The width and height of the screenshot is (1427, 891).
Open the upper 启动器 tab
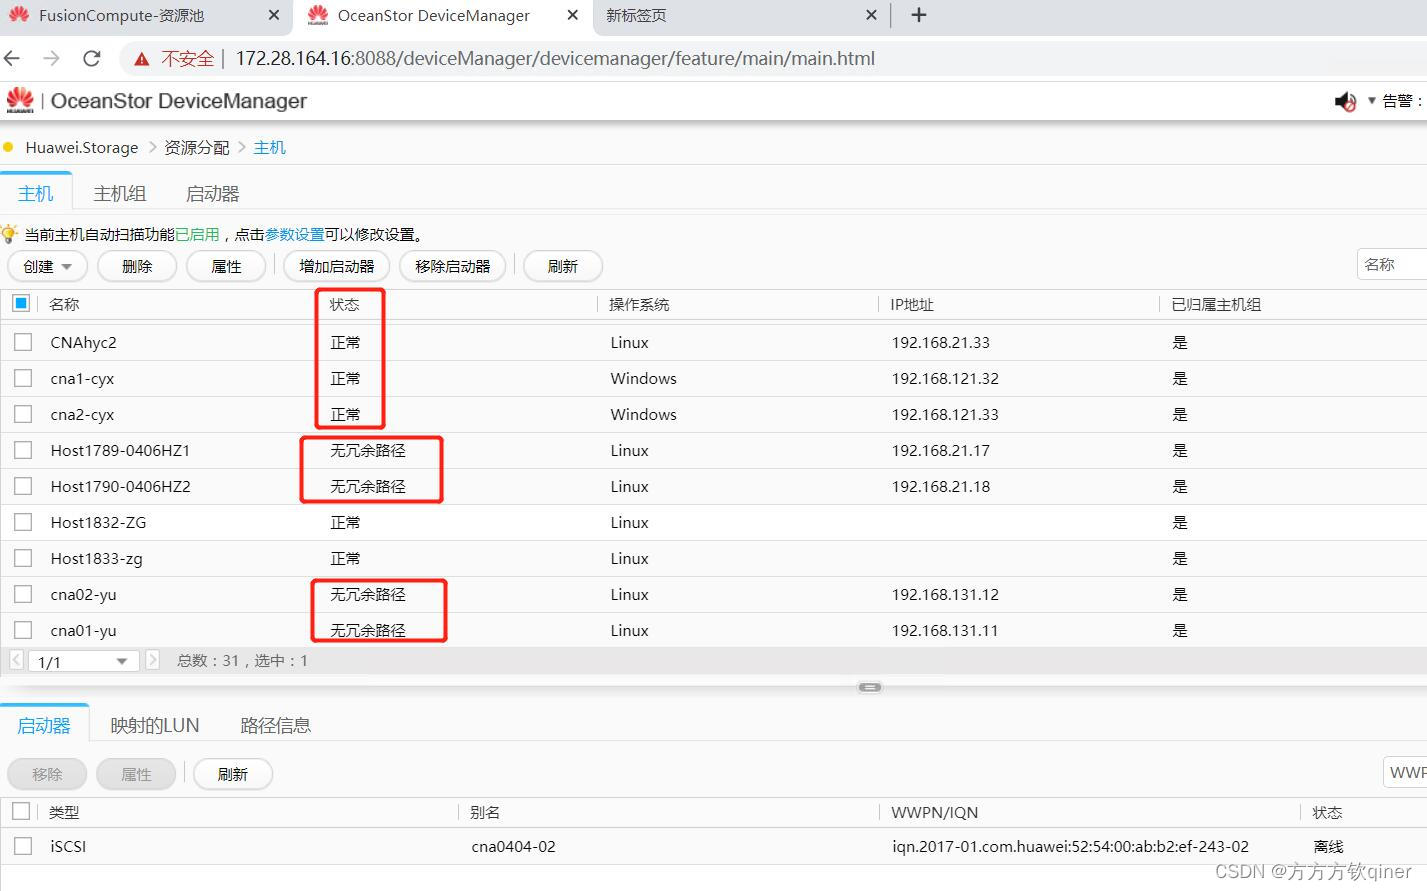click(213, 193)
